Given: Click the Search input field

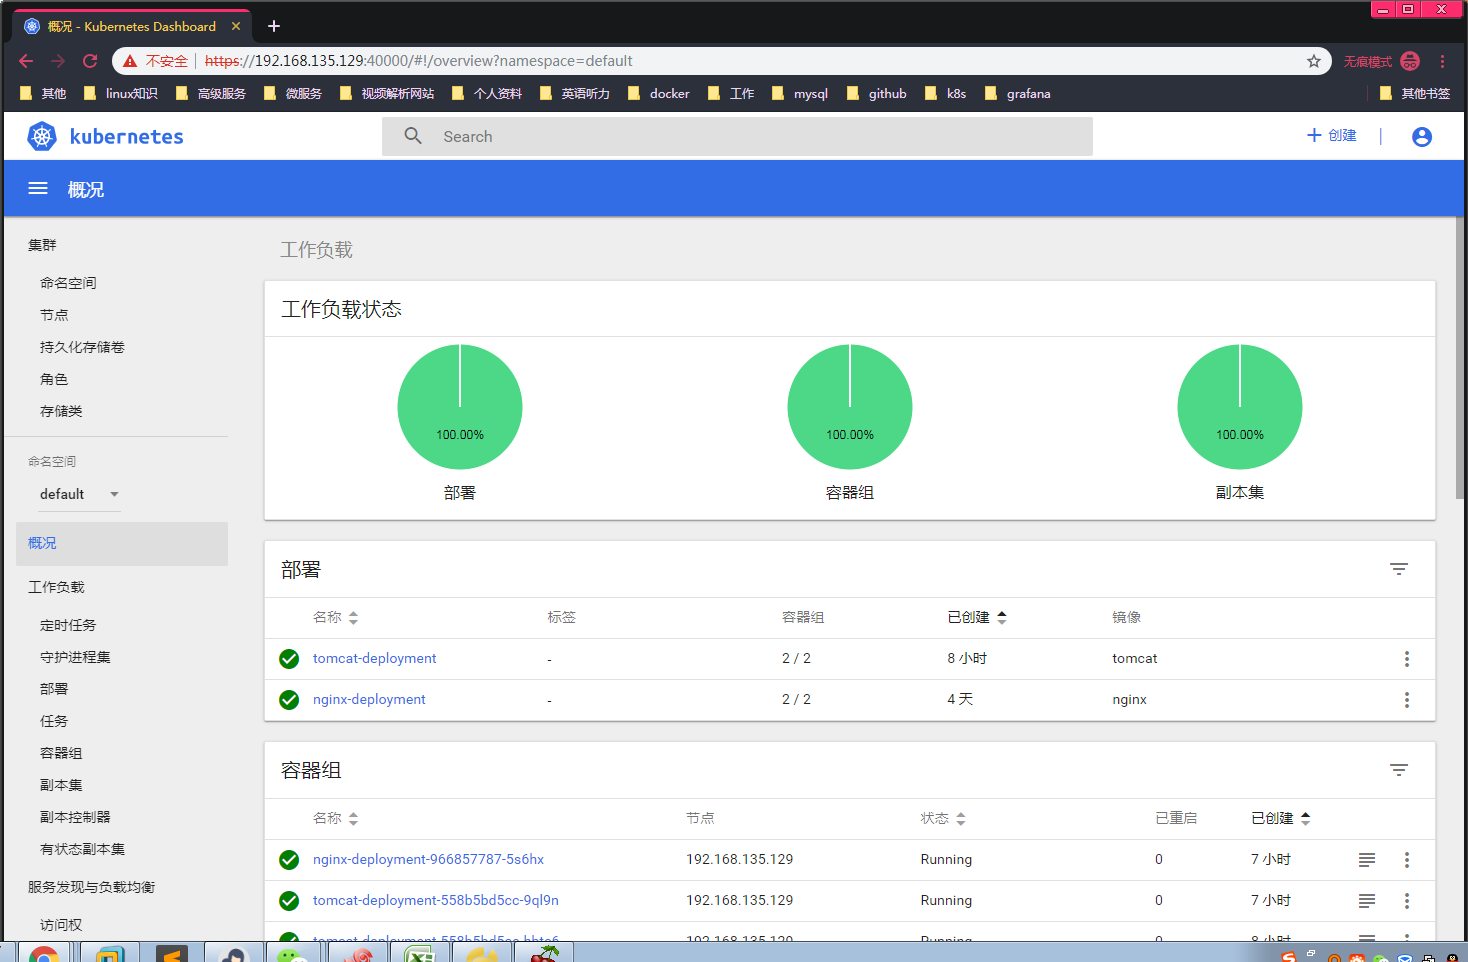Looking at the screenshot, I should point(737,136).
